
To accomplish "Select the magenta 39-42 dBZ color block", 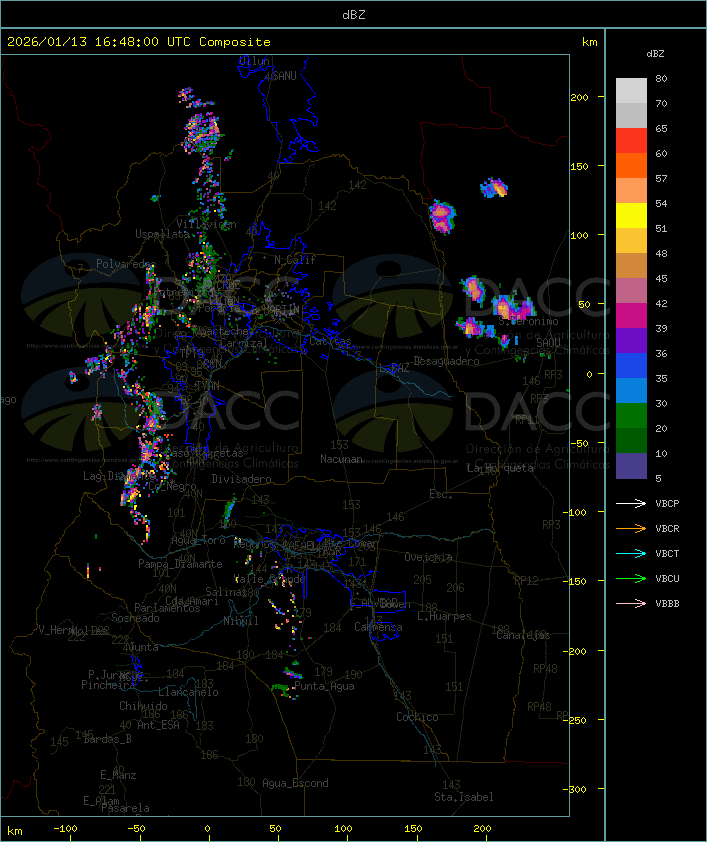I will [631, 316].
